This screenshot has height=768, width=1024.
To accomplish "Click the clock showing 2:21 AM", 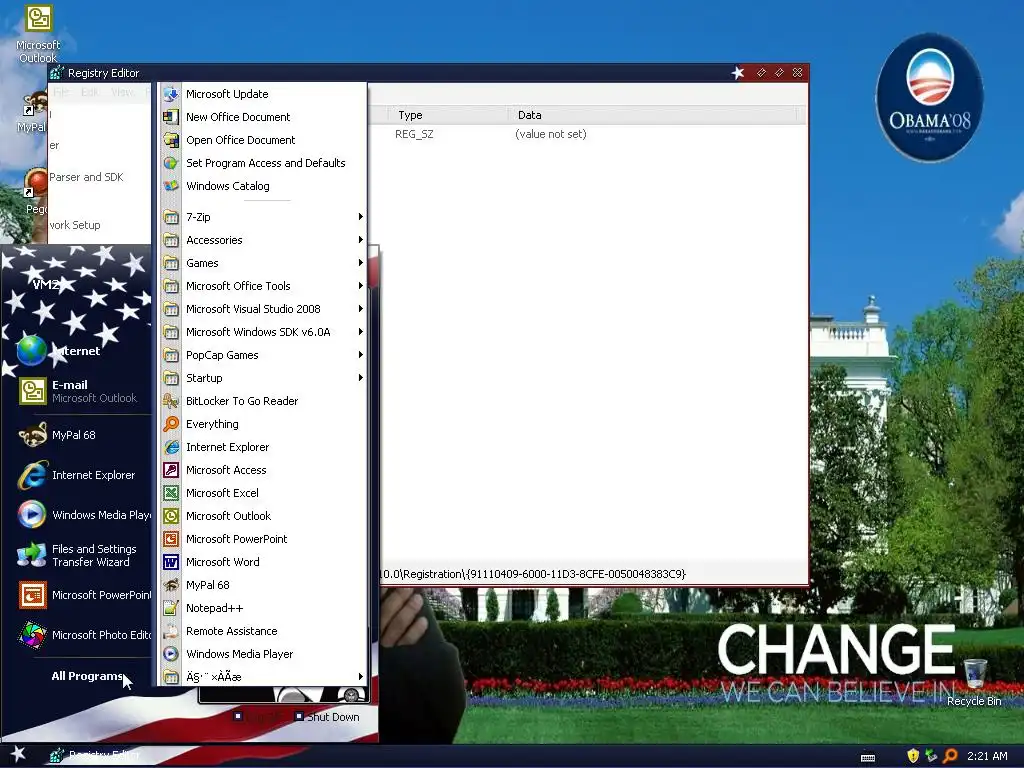I will pos(987,756).
